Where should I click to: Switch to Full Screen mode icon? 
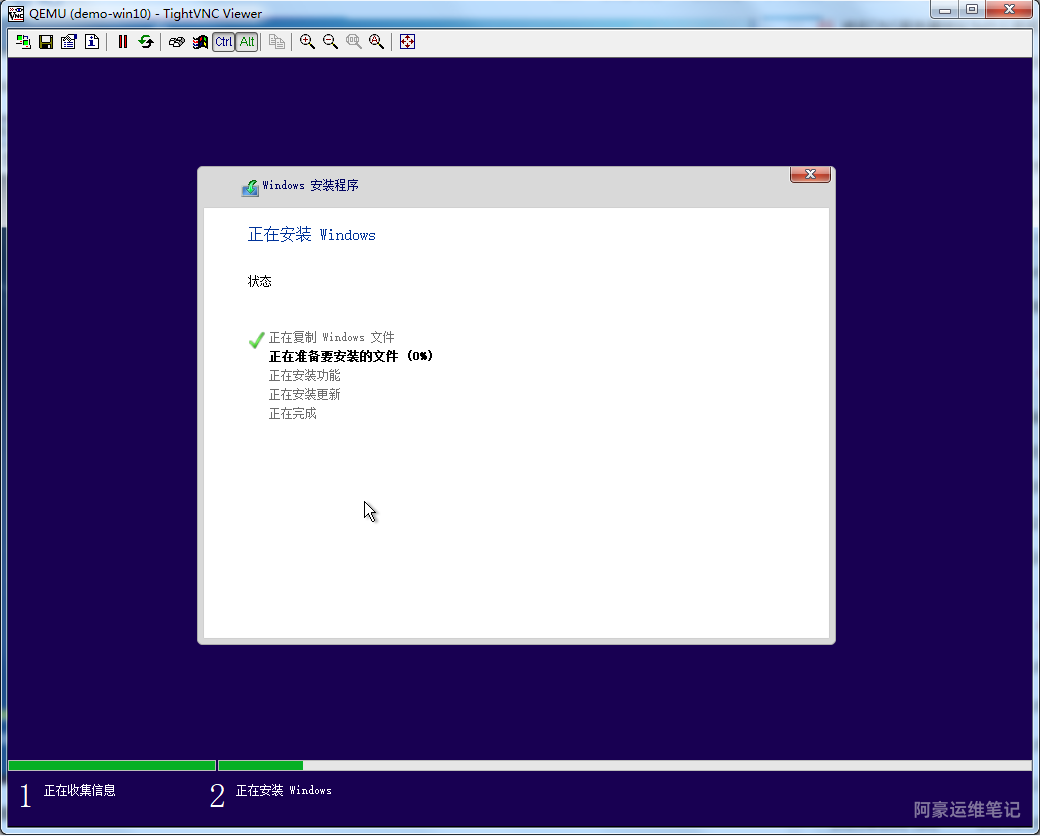[407, 42]
